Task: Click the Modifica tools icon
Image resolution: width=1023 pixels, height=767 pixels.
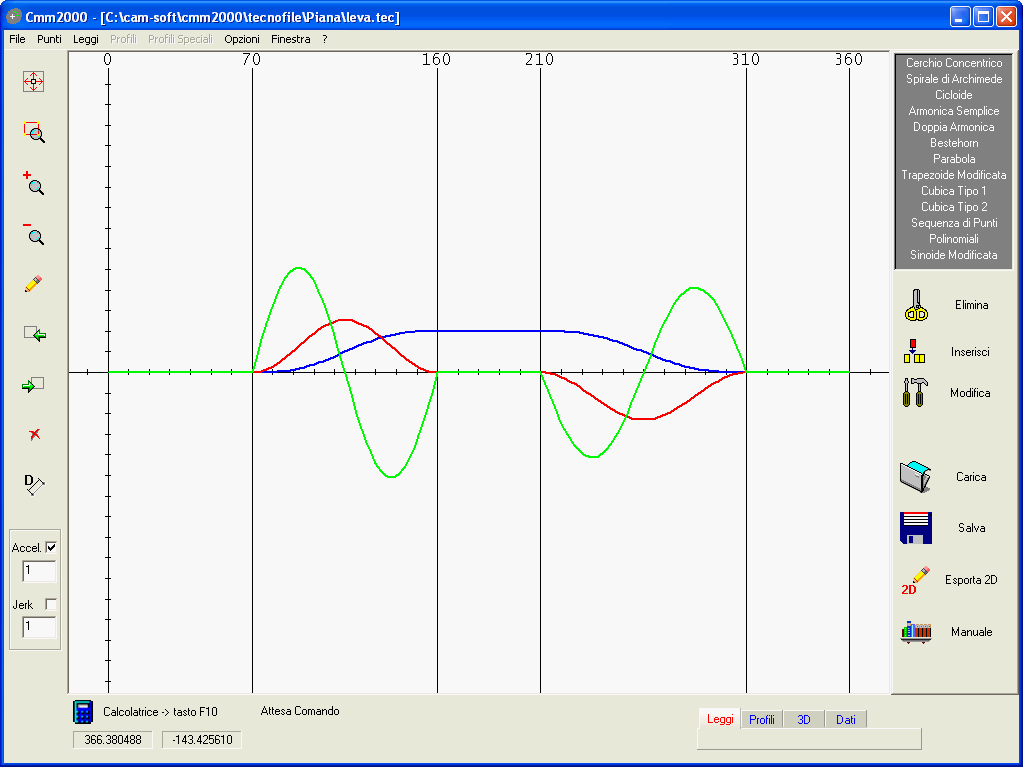Action: [x=915, y=393]
